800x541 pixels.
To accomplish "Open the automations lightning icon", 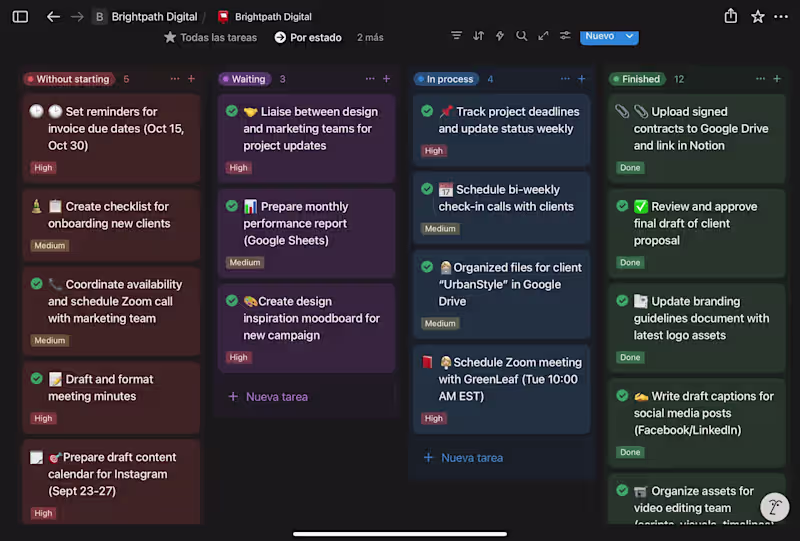I will [x=500, y=36].
